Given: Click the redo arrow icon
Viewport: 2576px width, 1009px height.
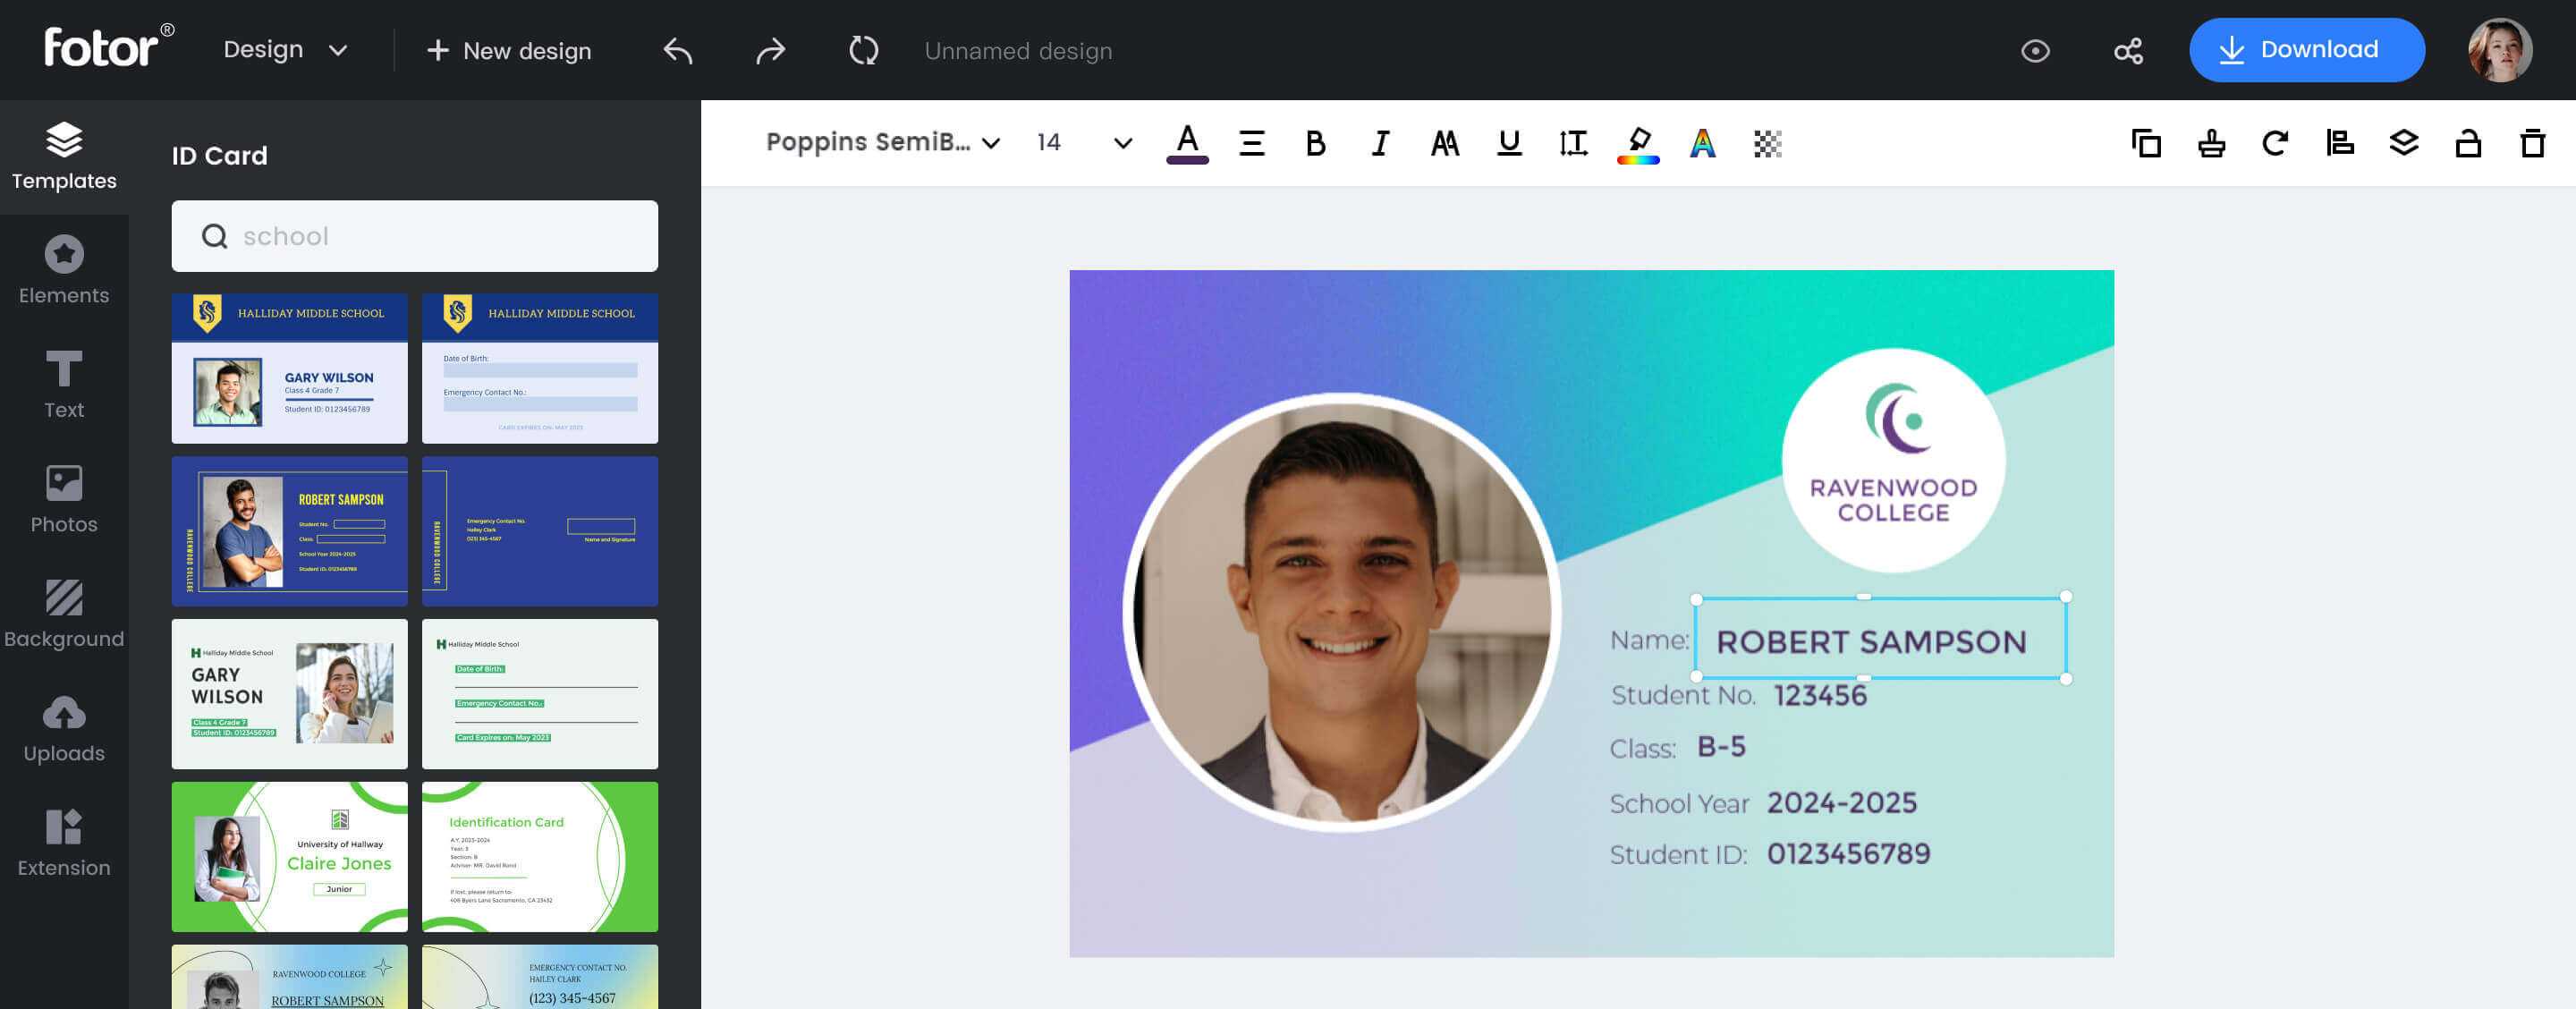Looking at the screenshot, I should 770,51.
